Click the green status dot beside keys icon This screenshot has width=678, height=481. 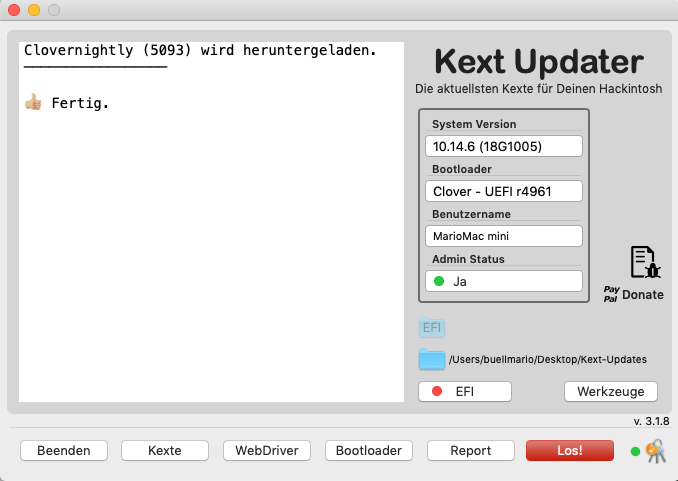635,452
